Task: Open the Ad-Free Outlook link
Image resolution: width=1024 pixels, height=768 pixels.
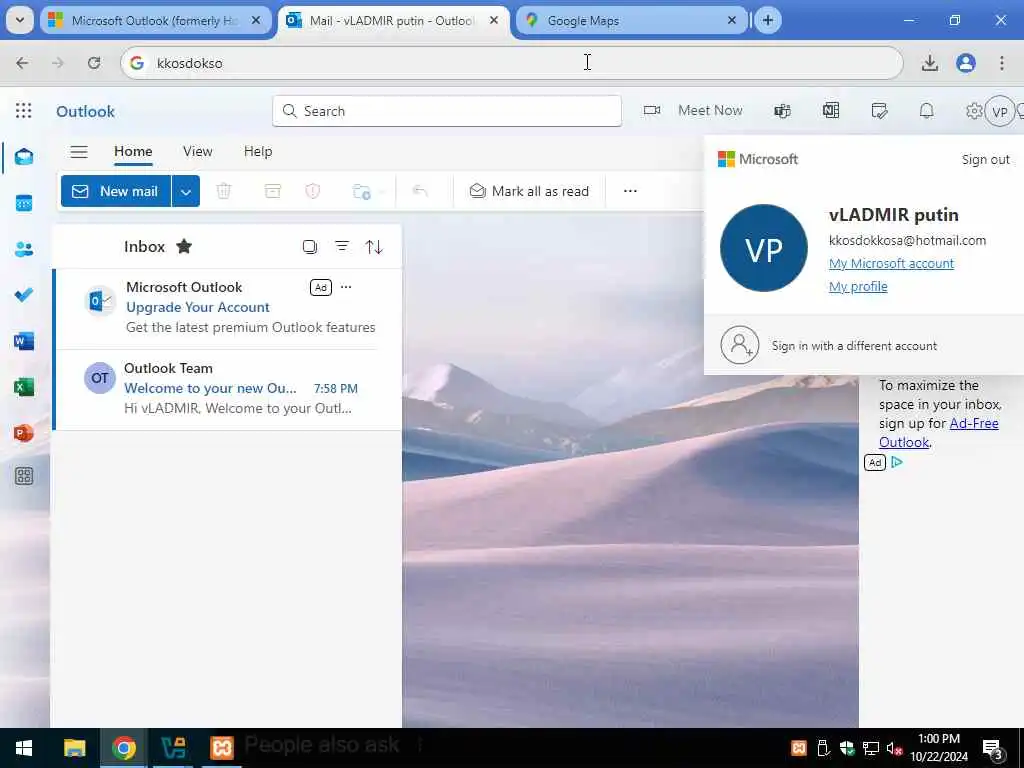Action: pos(938,432)
